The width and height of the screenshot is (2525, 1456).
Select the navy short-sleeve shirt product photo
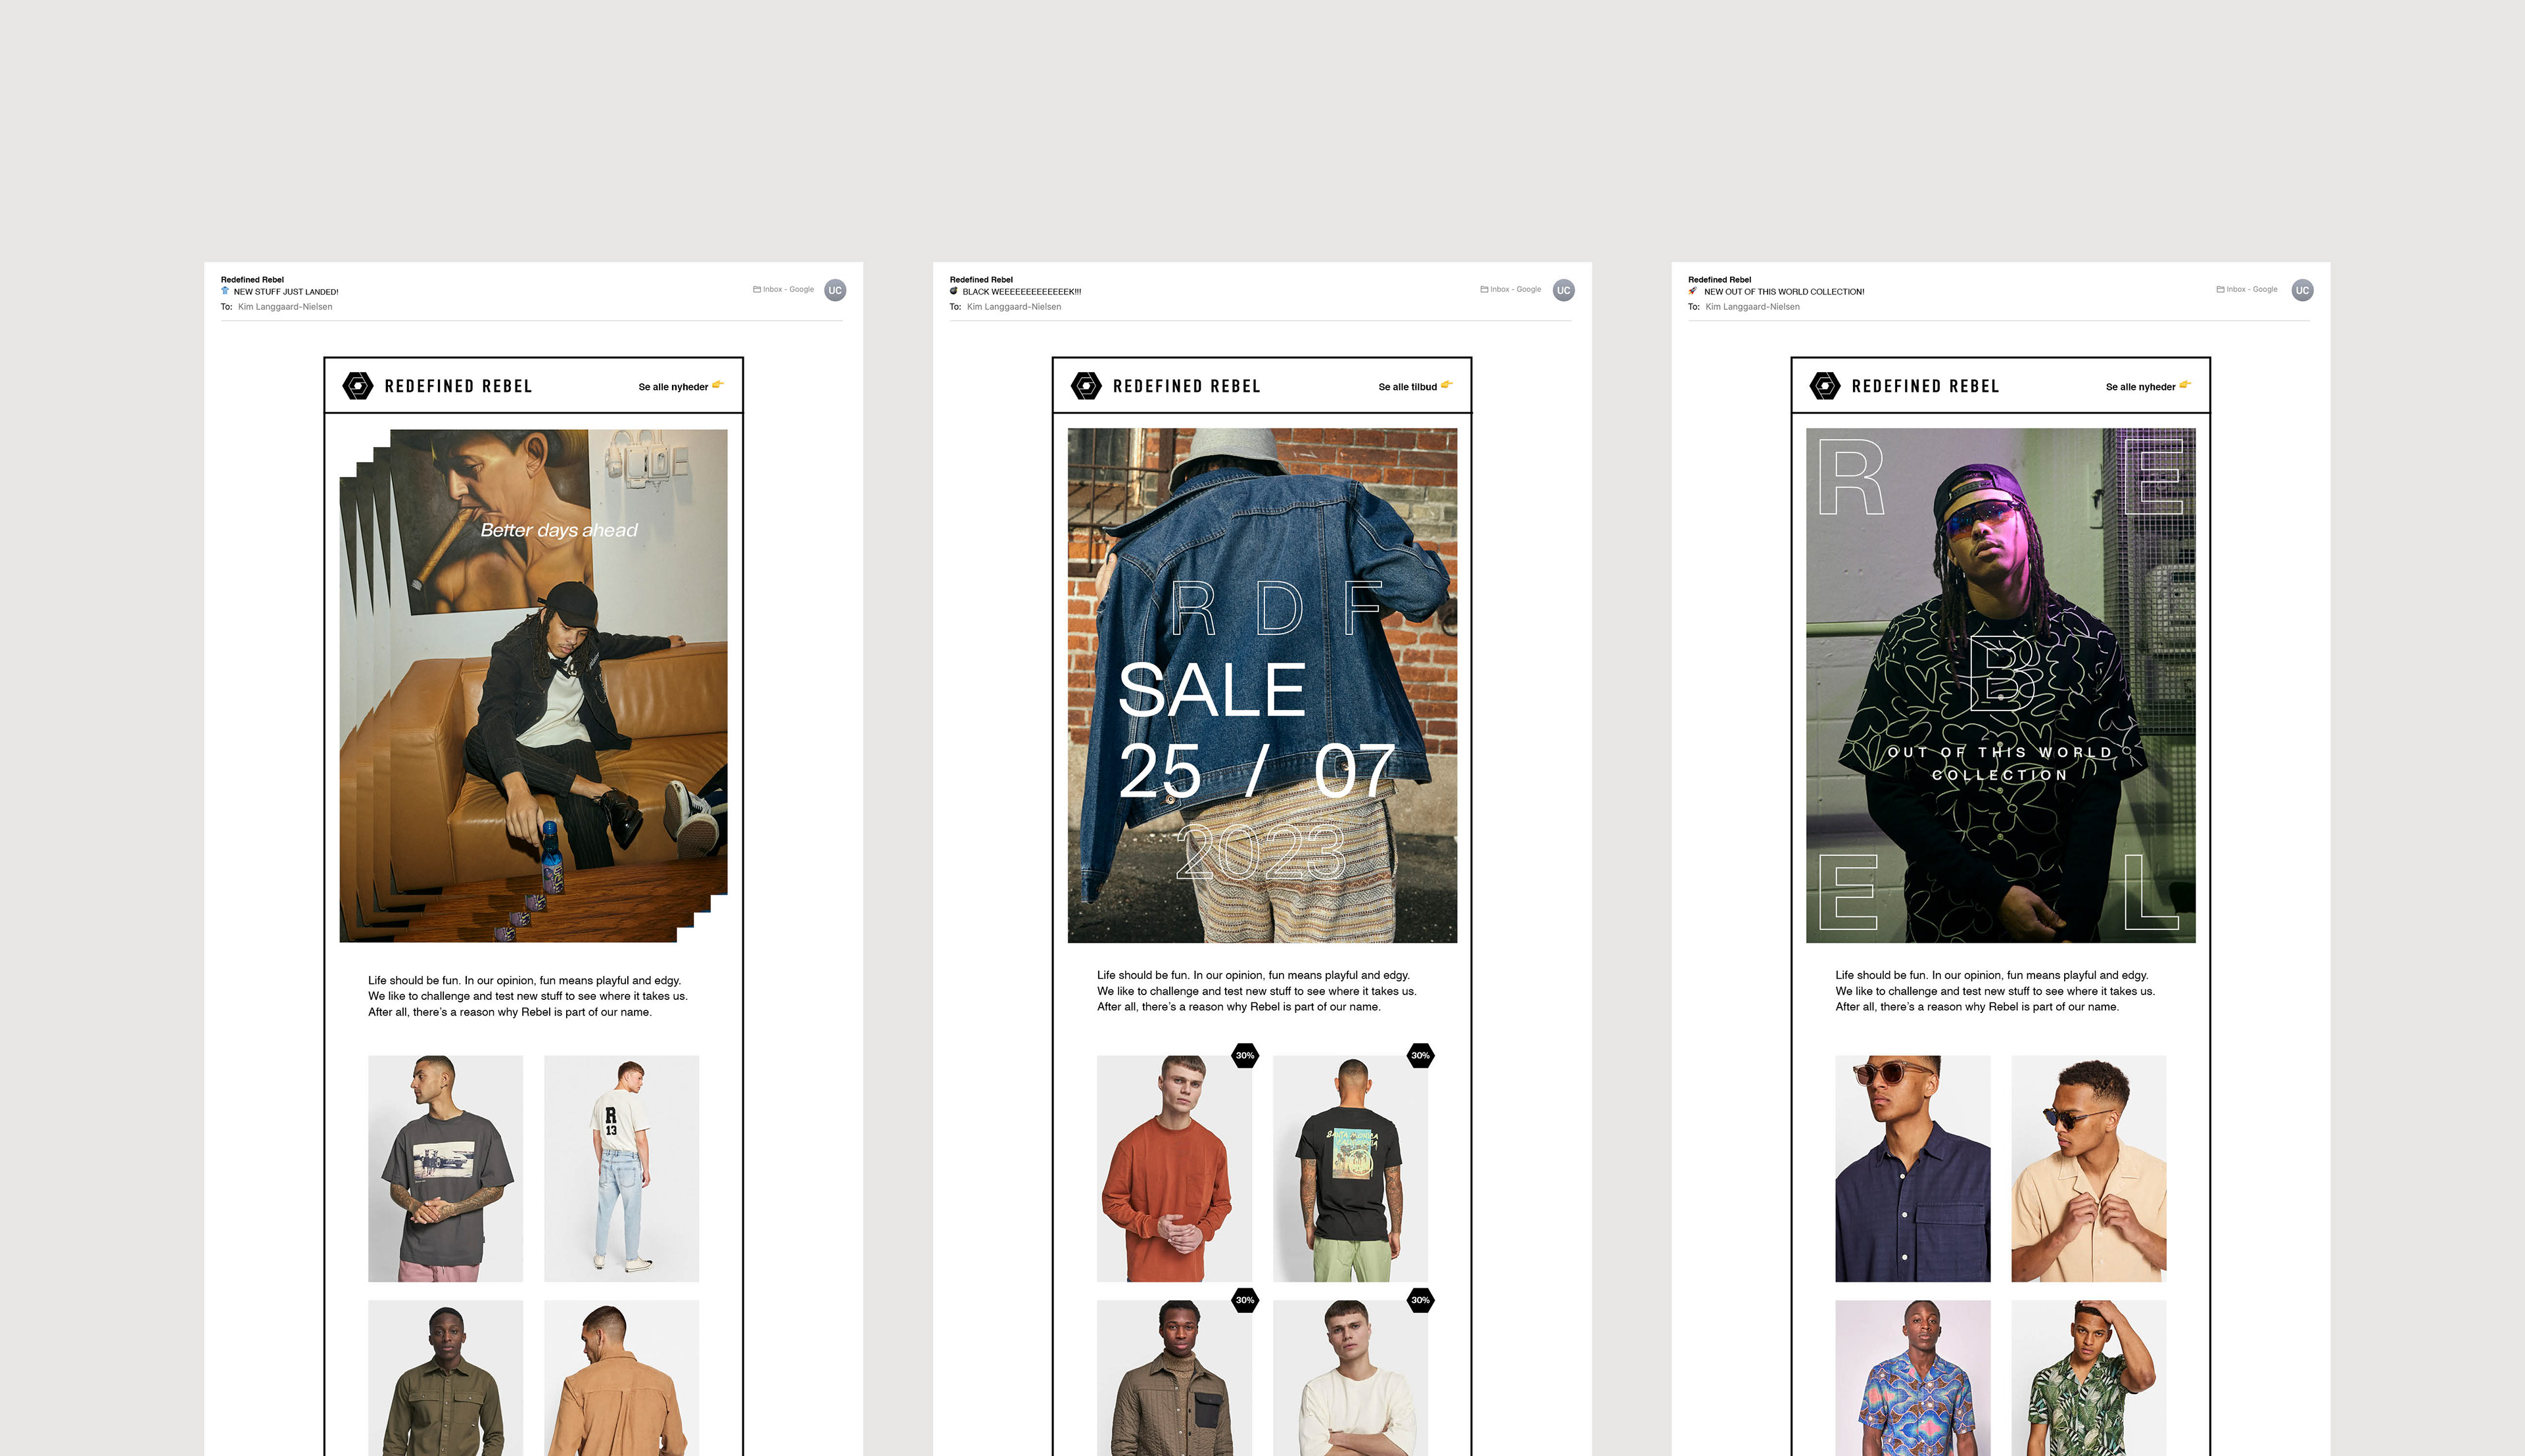[1912, 1168]
